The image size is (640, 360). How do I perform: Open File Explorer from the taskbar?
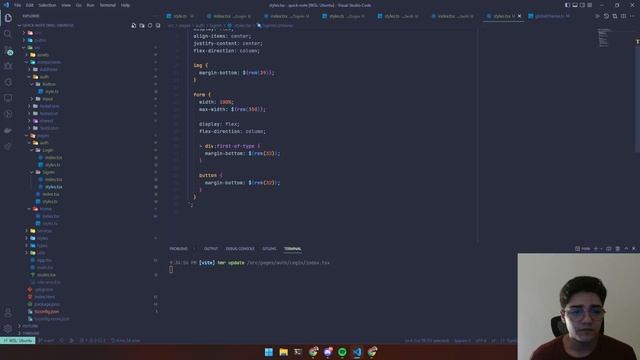tap(283, 352)
